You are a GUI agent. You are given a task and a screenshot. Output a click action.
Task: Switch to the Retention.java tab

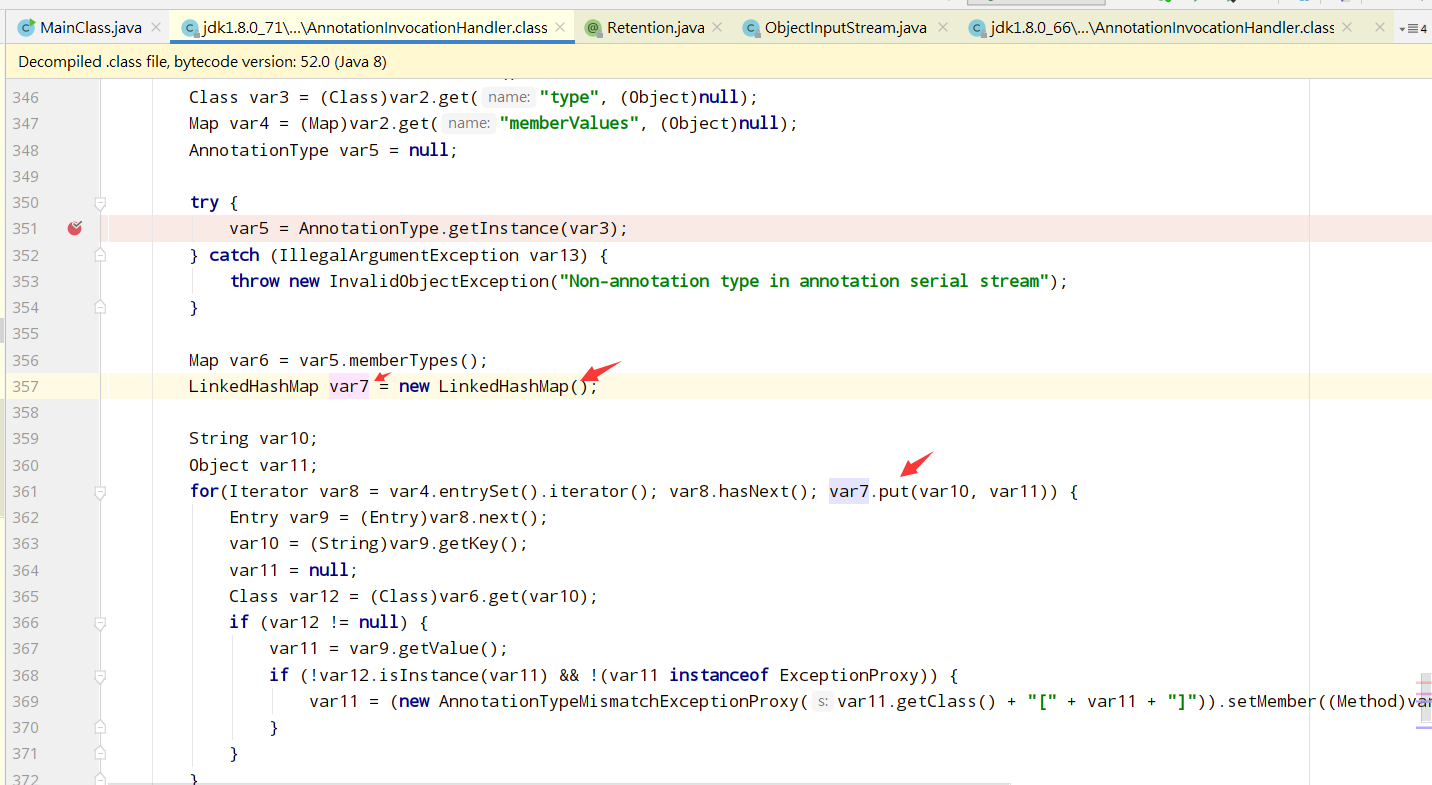click(x=655, y=27)
